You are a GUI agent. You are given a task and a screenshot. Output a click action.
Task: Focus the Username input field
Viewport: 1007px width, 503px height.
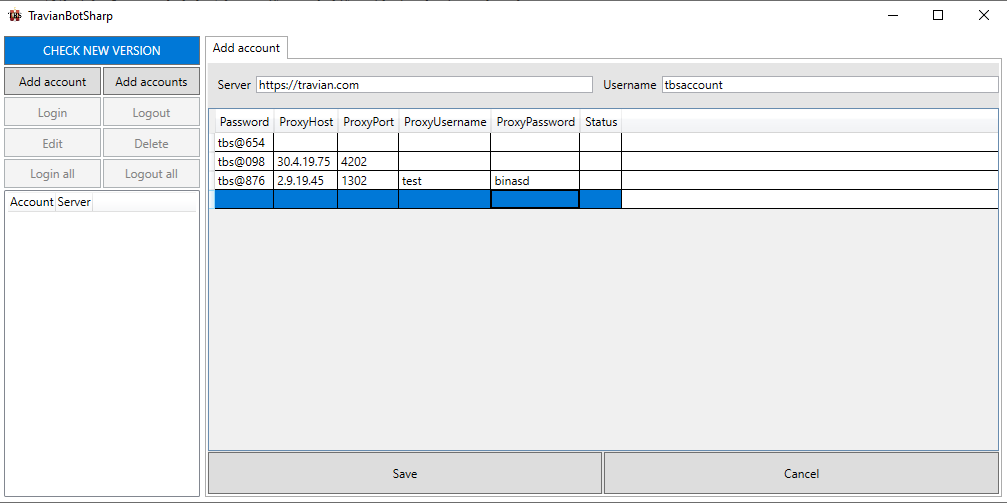tap(830, 85)
